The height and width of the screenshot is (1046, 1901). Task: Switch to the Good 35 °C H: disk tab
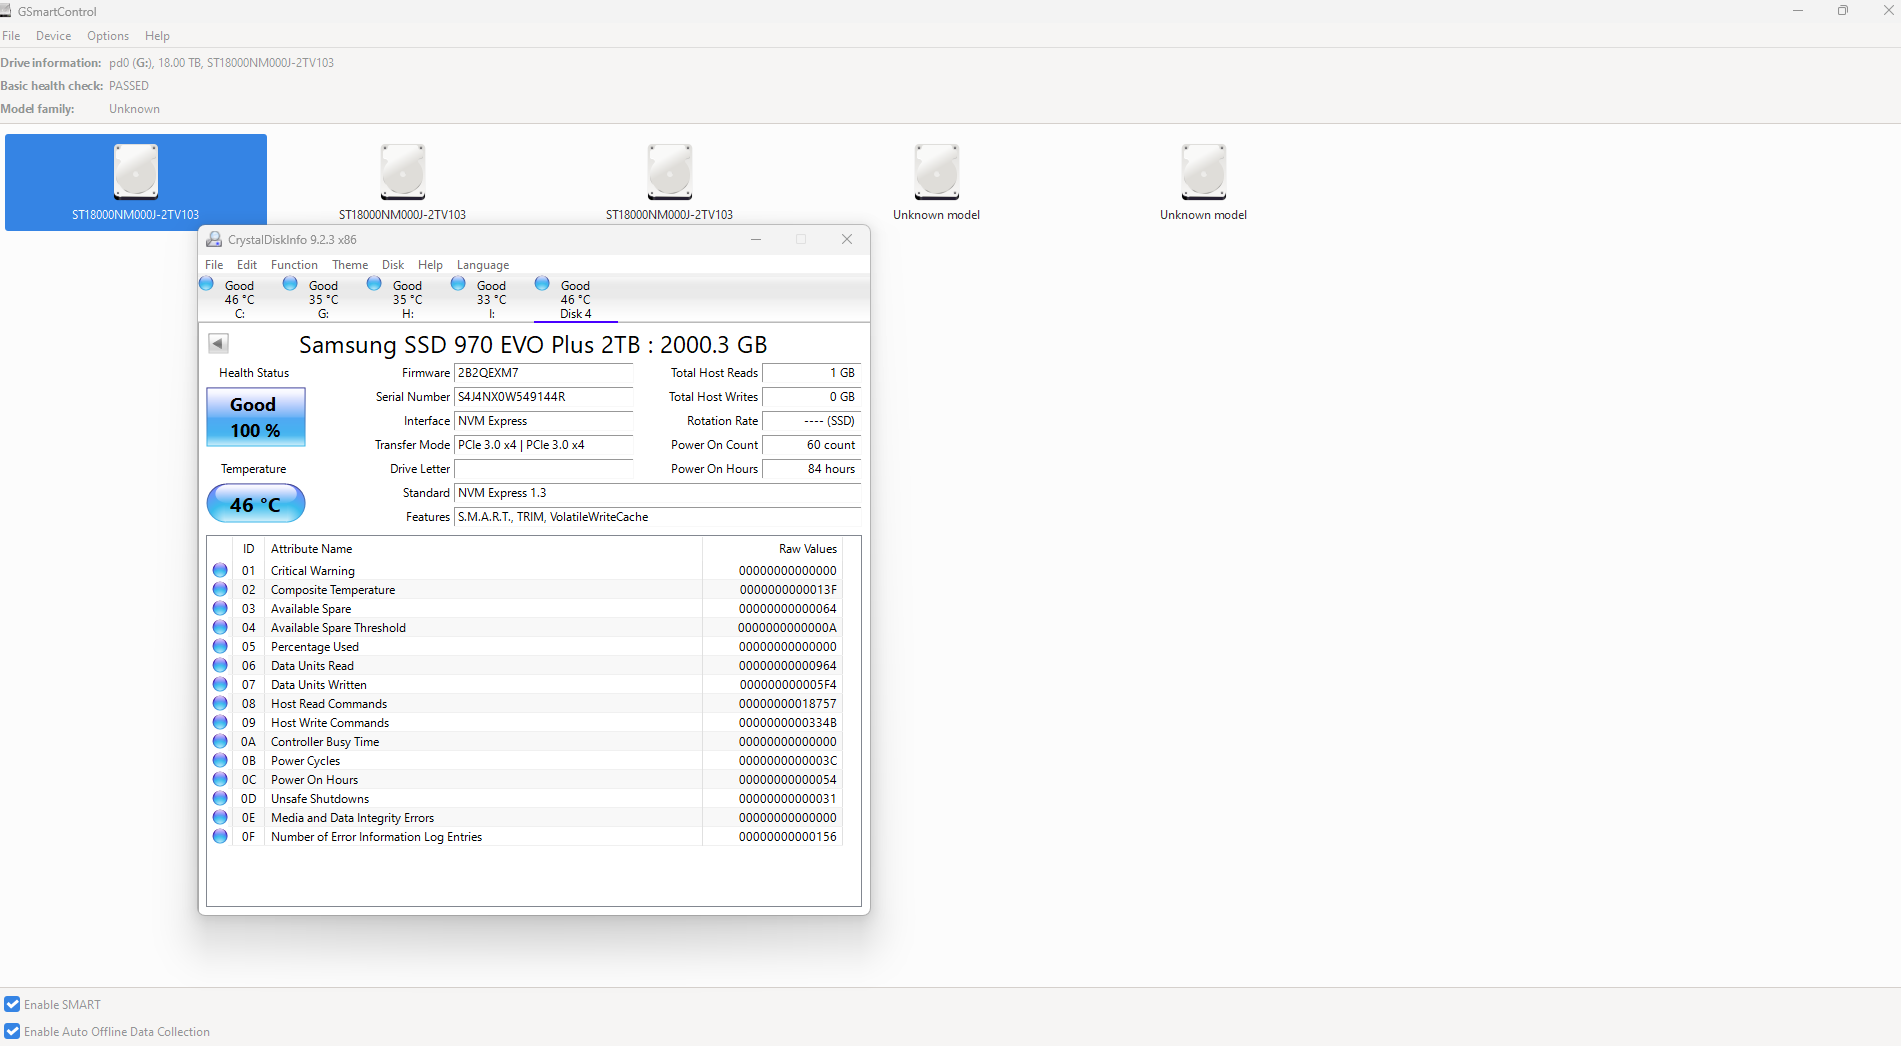(x=407, y=299)
